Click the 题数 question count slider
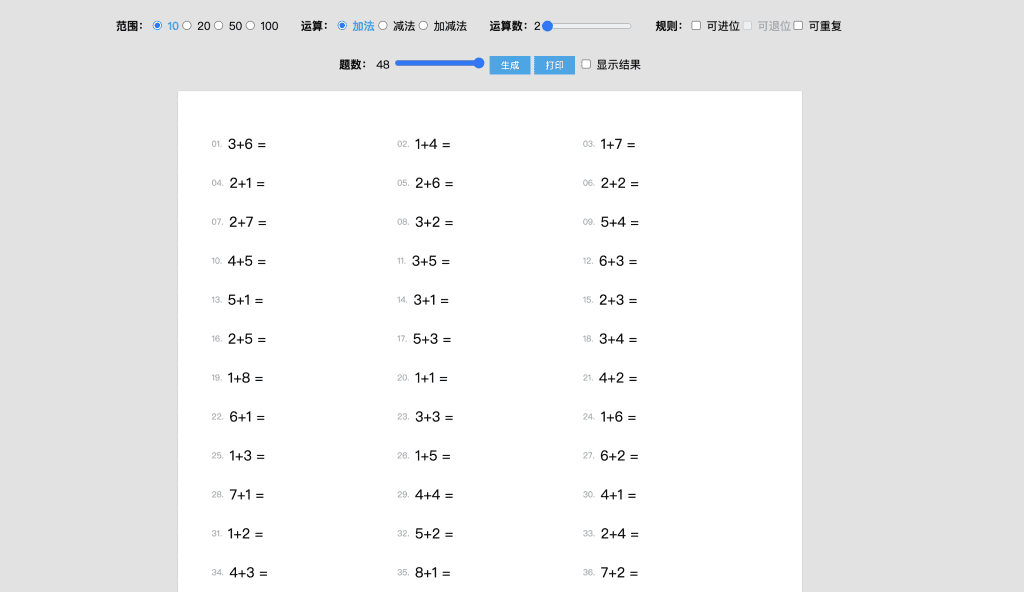The width and height of the screenshot is (1024, 592). 440,63
